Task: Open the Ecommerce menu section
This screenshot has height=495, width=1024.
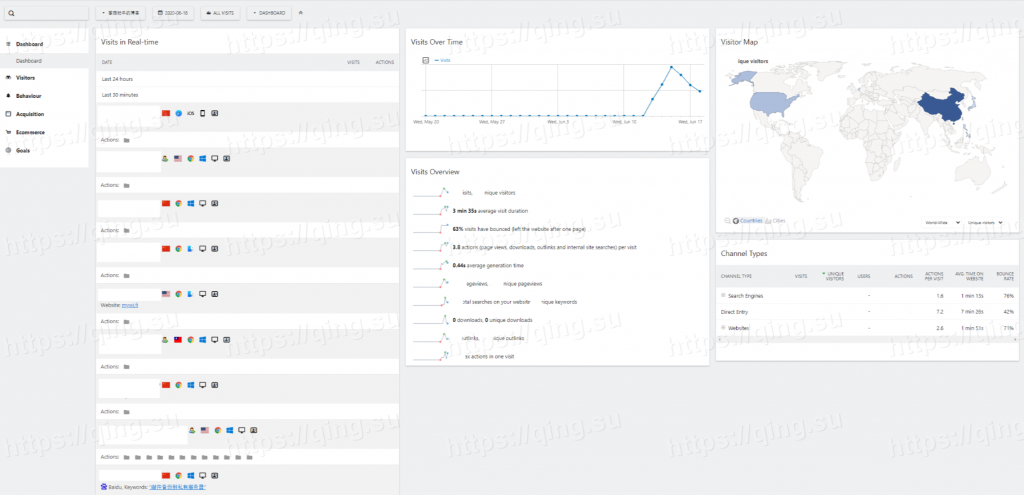Action: 30,132
